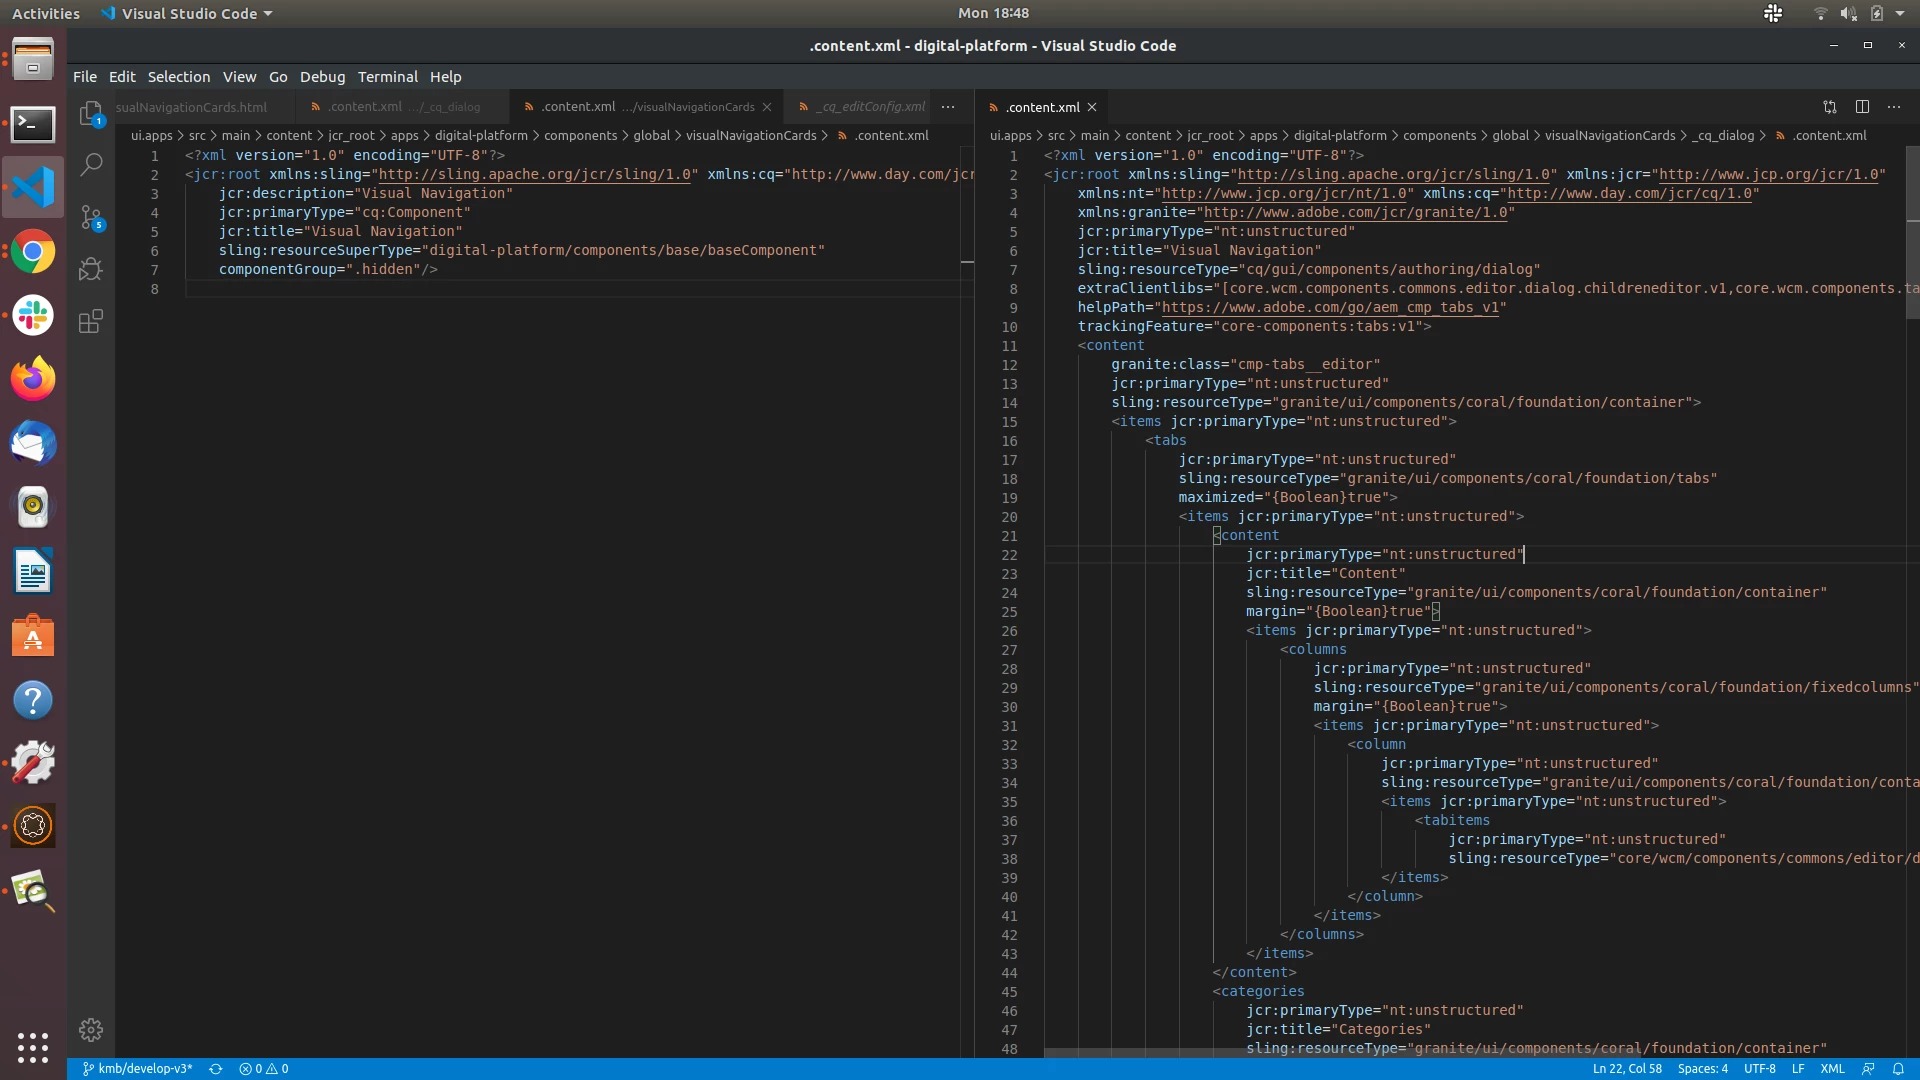Open the notifications bell in status bar
The image size is (1920, 1080).
coord(1898,1069)
